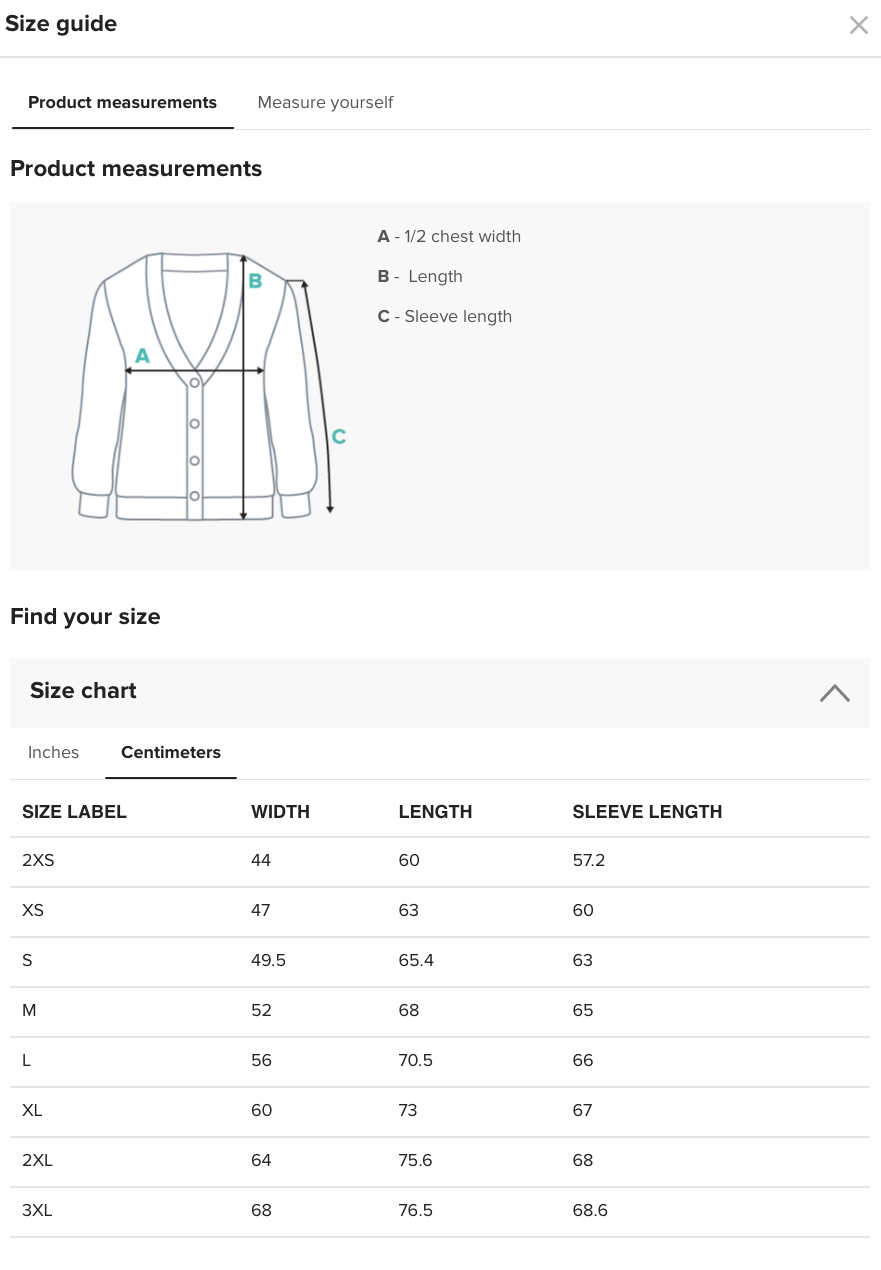Select the M size row label
The height and width of the screenshot is (1270, 881).
tap(29, 1010)
